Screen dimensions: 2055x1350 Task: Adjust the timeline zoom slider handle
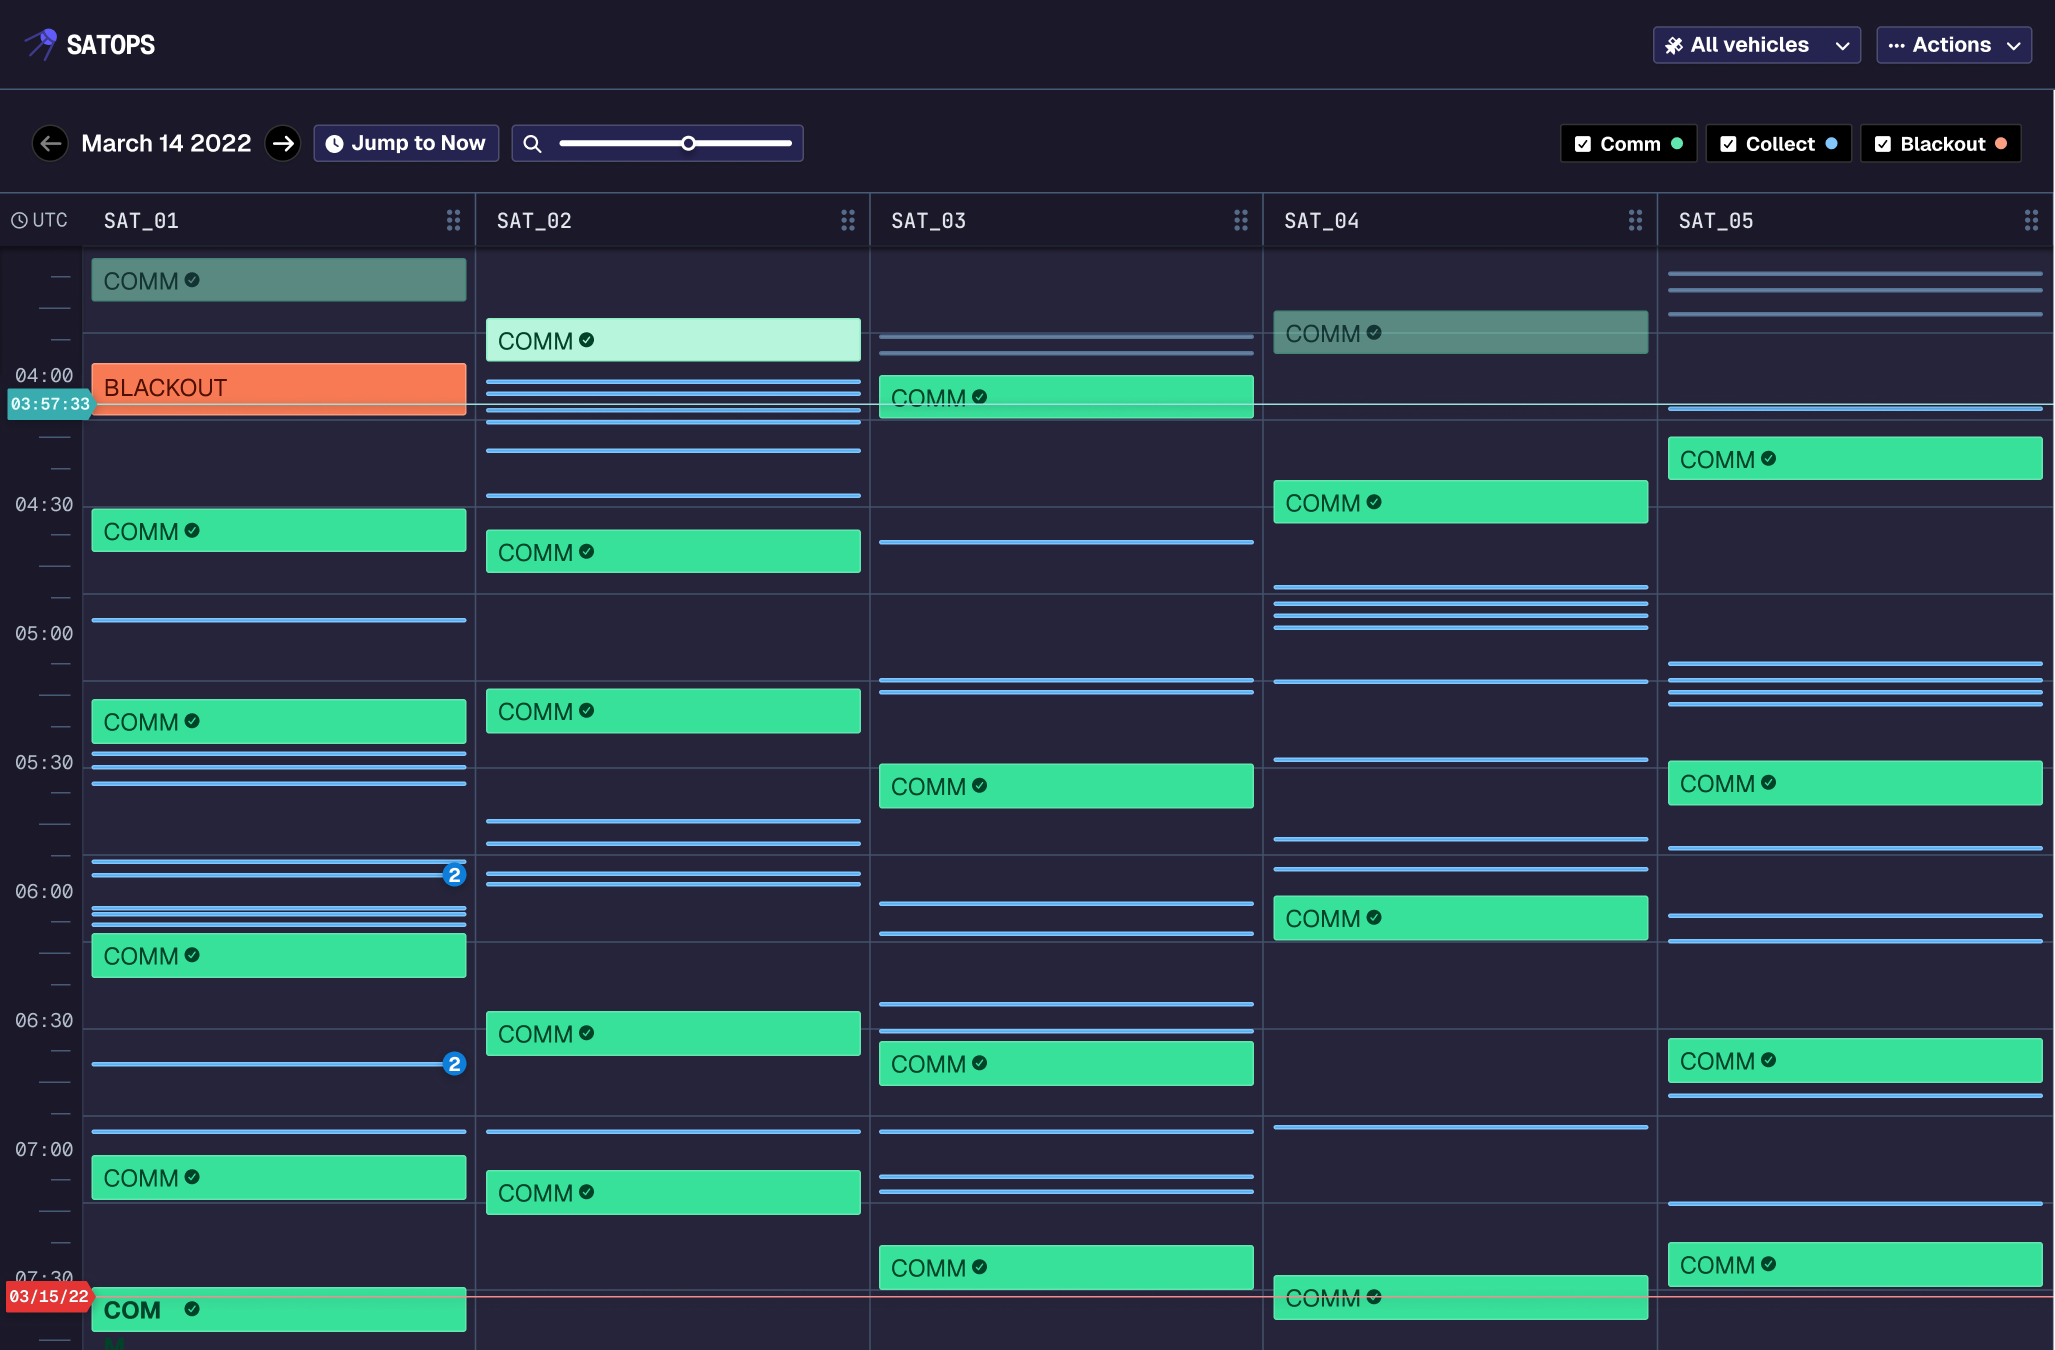point(688,144)
